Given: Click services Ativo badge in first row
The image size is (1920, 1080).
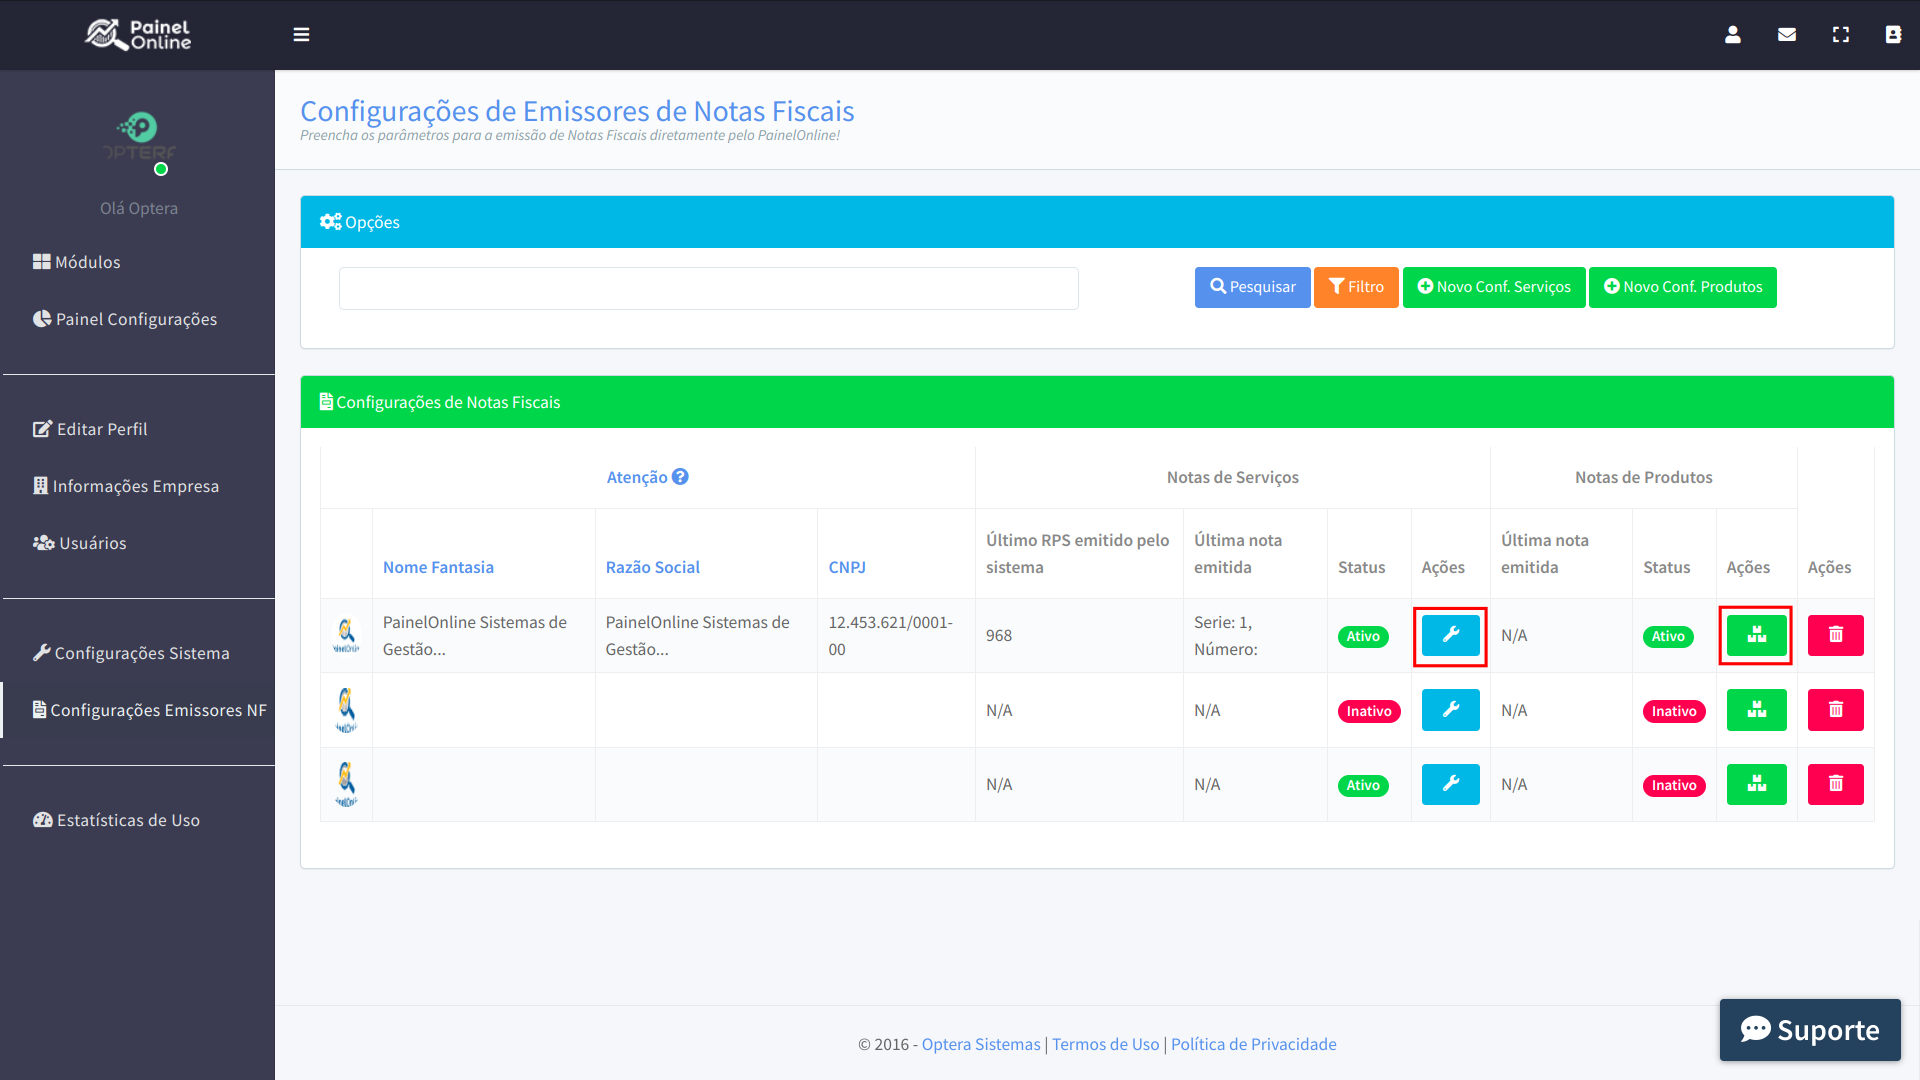Looking at the screenshot, I should (x=1363, y=636).
